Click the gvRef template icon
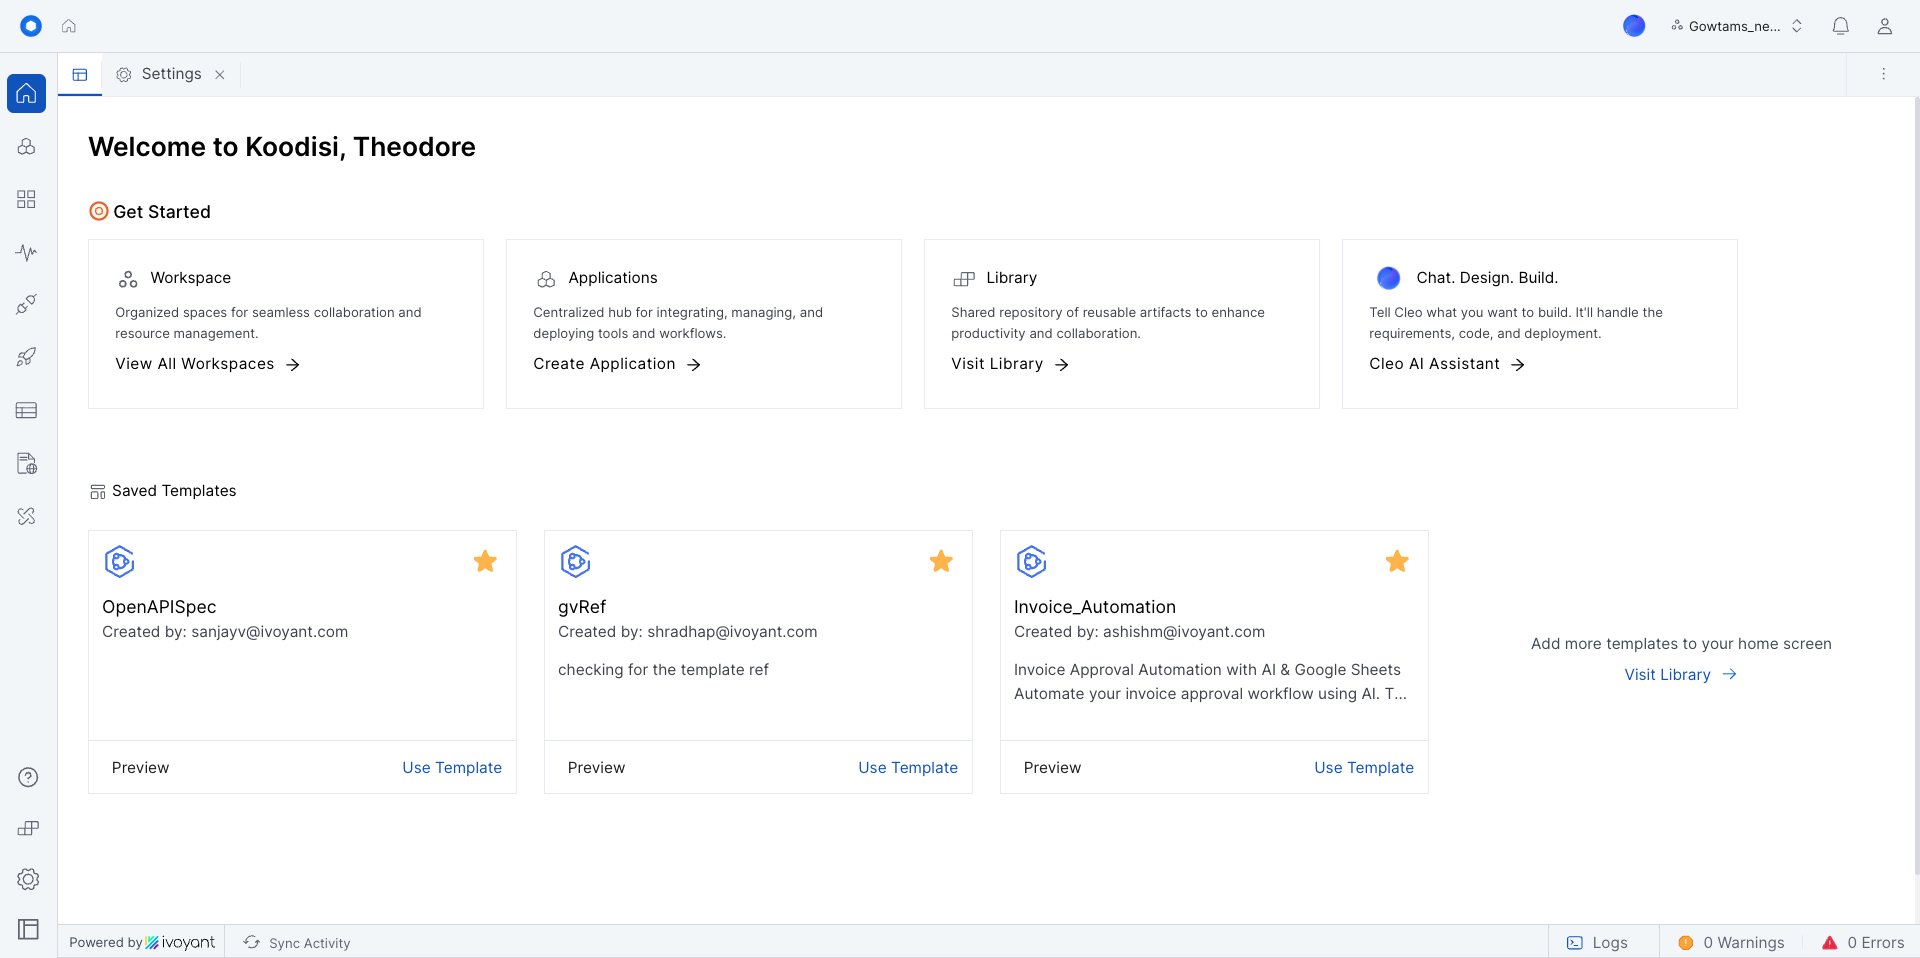Screen dimensions: 1920x958 point(575,562)
